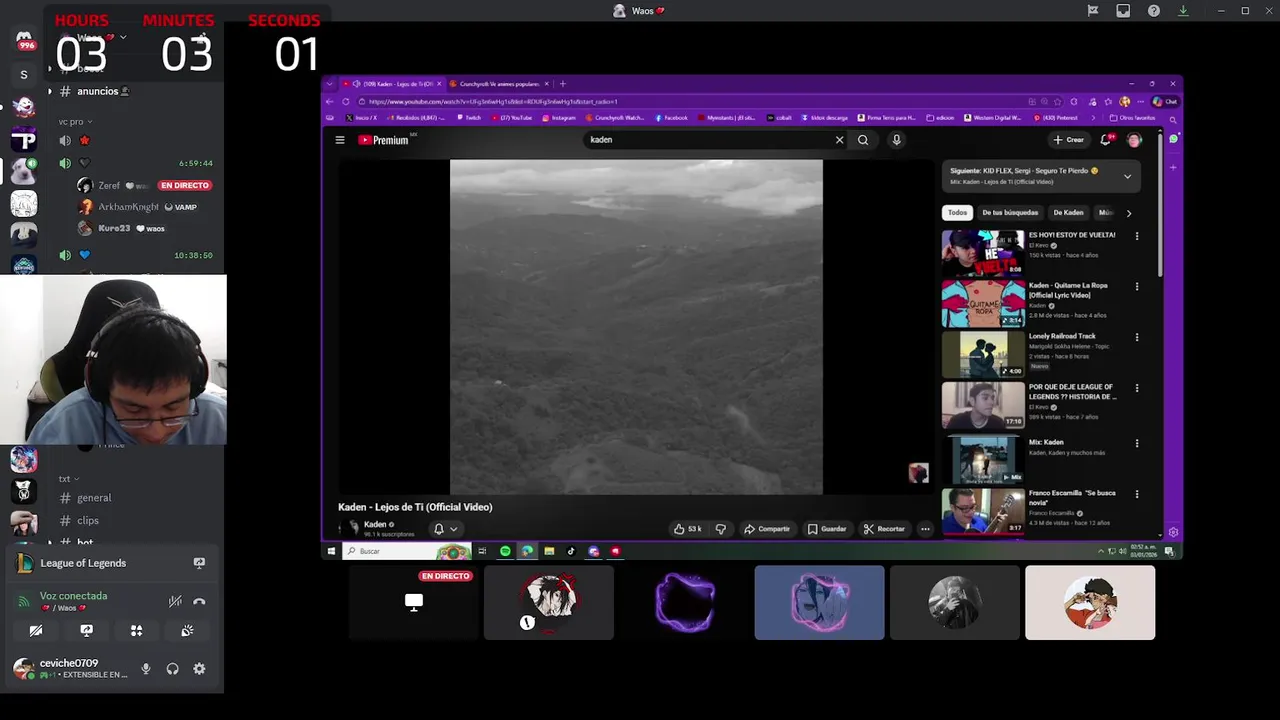
Task: Join the blue heart voice channel
Action: pyautogui.click(x=84, y=255)
